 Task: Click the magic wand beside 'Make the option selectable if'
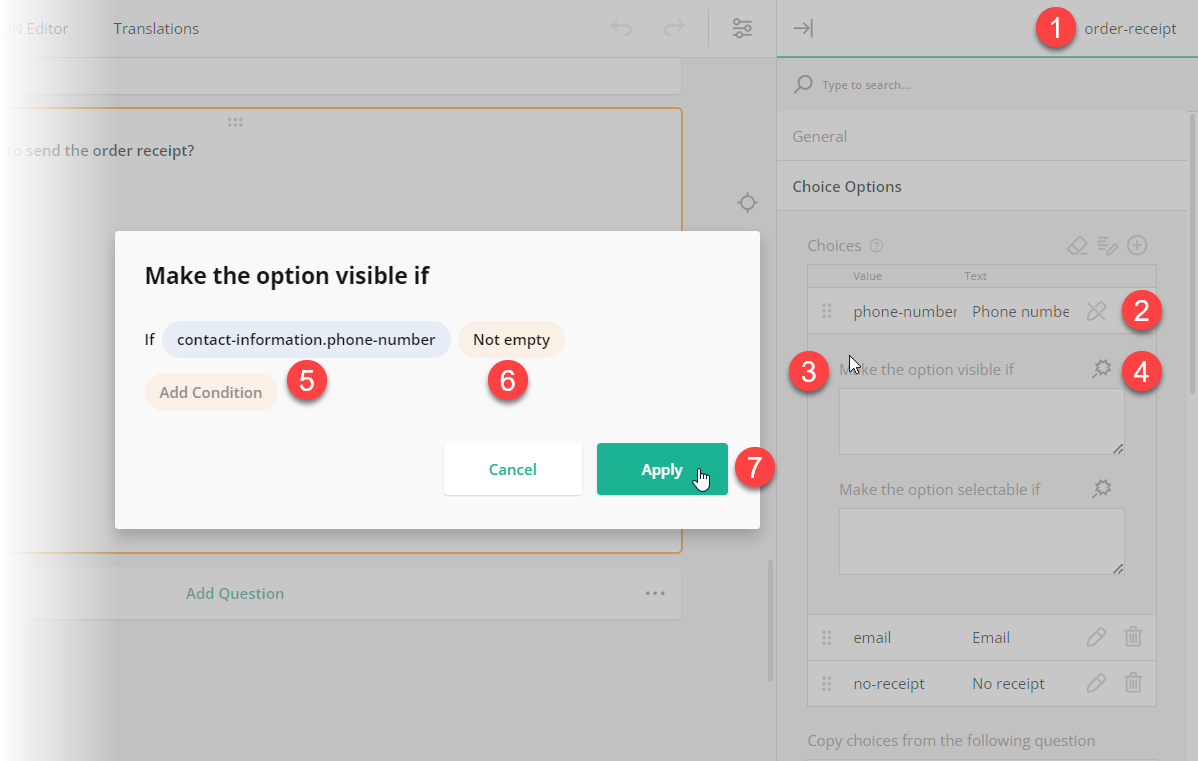point(1101,488)
